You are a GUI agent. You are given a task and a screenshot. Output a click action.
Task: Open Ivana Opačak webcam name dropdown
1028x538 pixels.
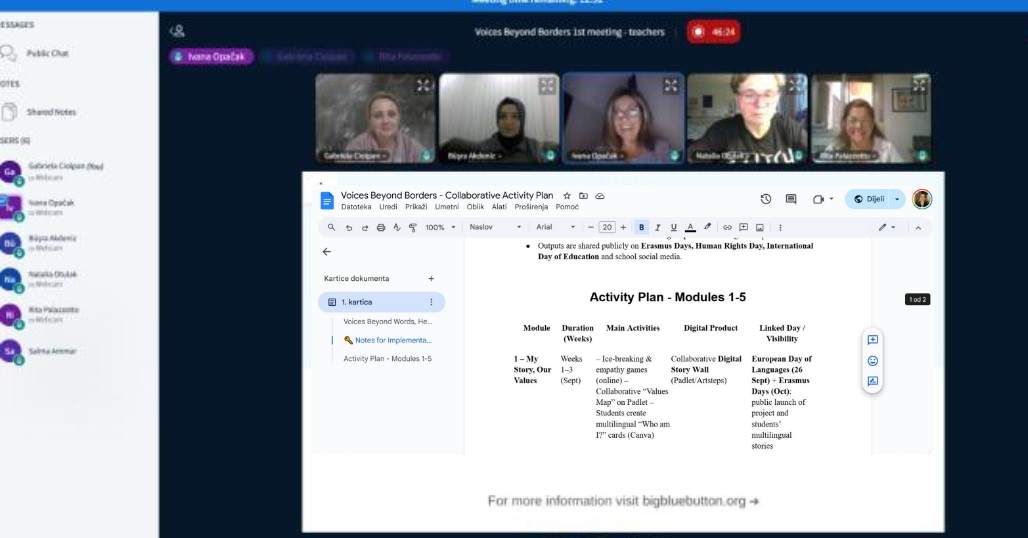pos(597,156)
